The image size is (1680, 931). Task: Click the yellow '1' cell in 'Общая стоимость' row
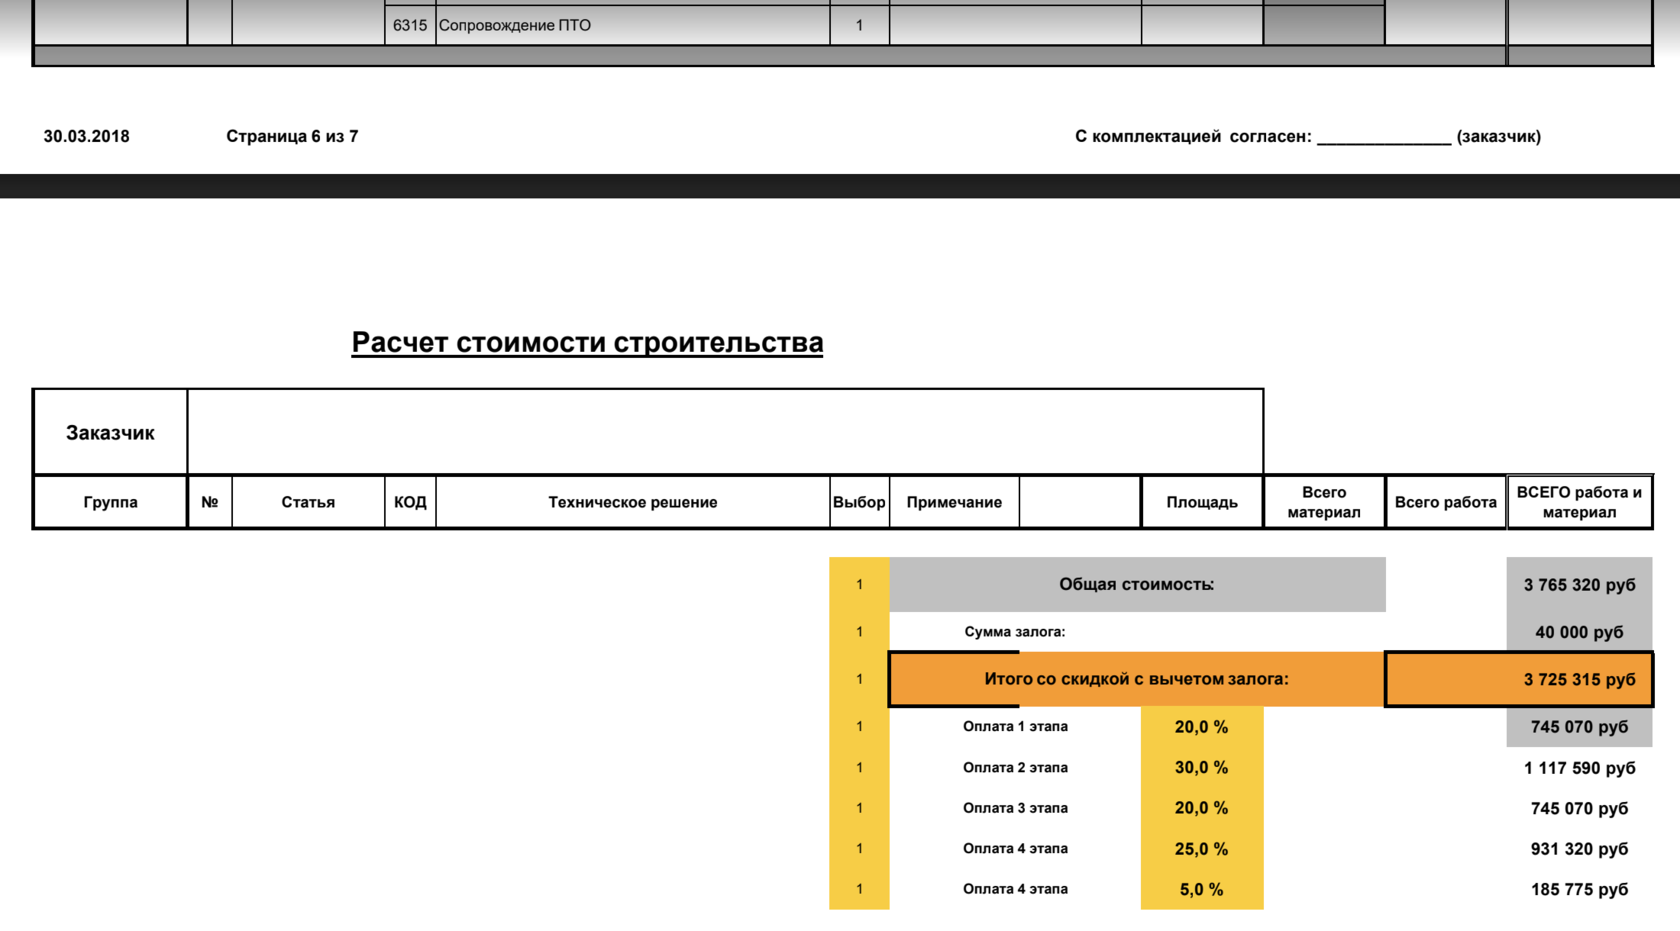coord(859,584)
